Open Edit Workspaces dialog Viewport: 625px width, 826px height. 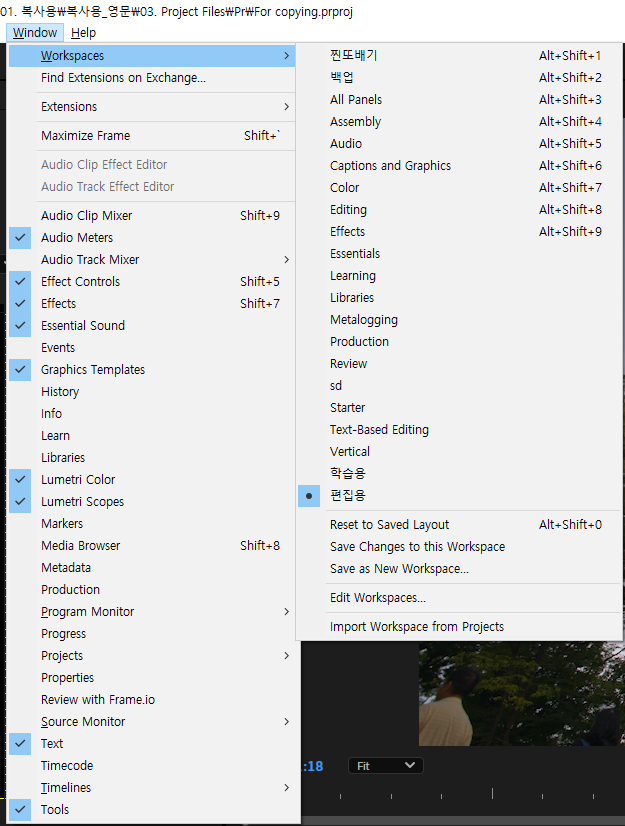459,598
